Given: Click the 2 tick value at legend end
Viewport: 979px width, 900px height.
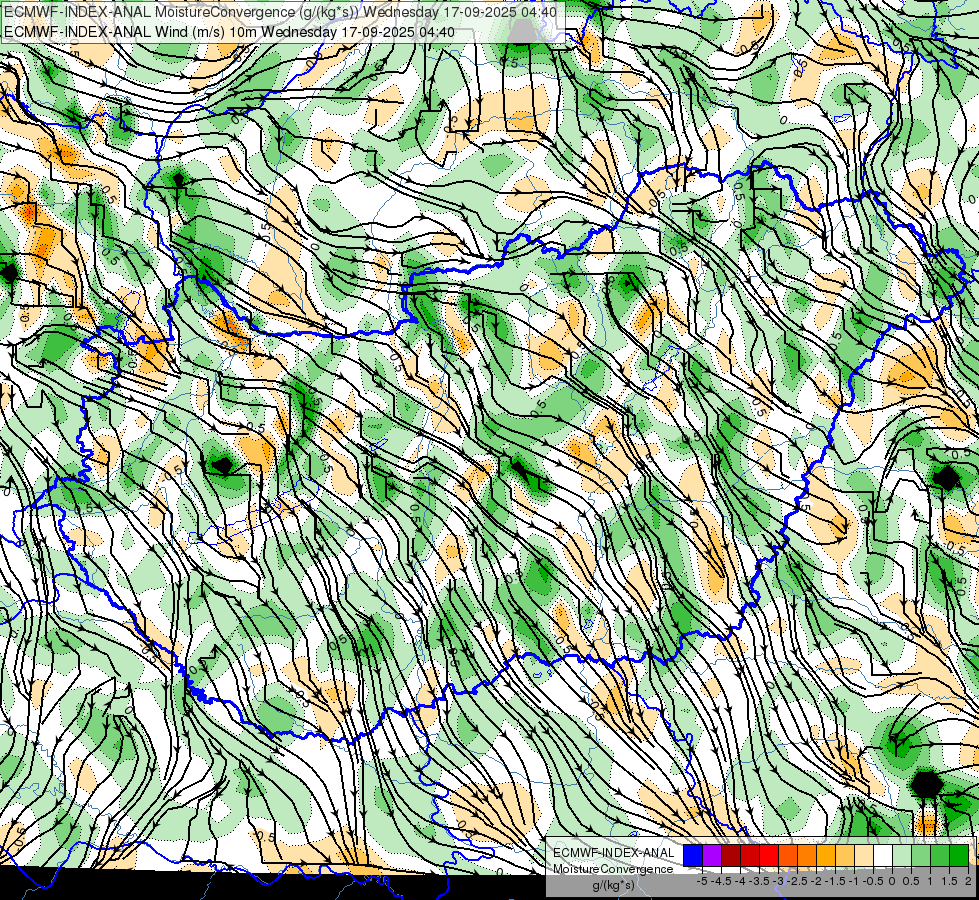Looking at the screenshot, I should click(968, 881).
